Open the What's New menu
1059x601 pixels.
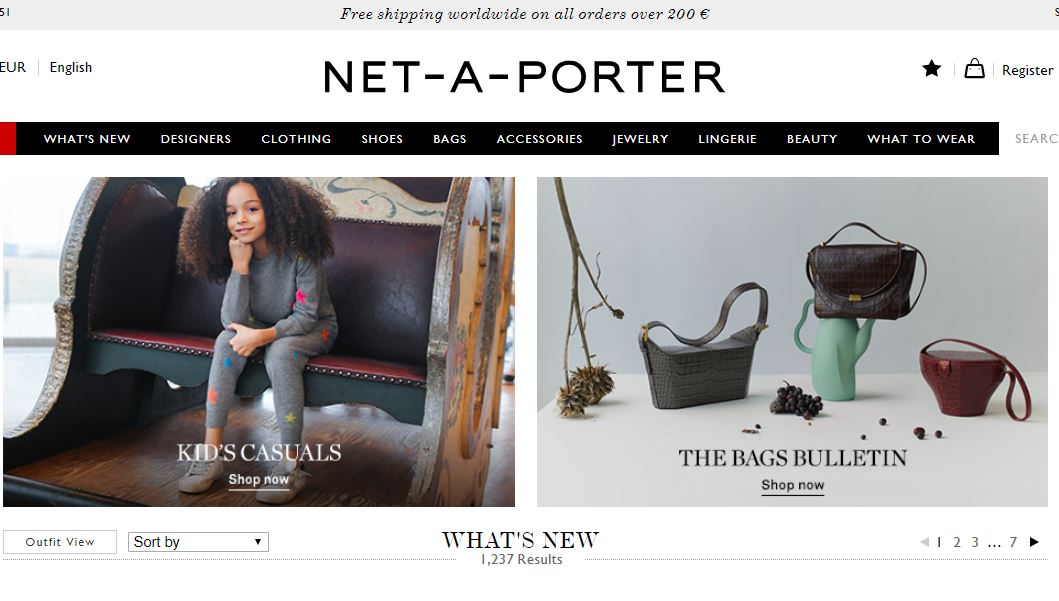87,138
